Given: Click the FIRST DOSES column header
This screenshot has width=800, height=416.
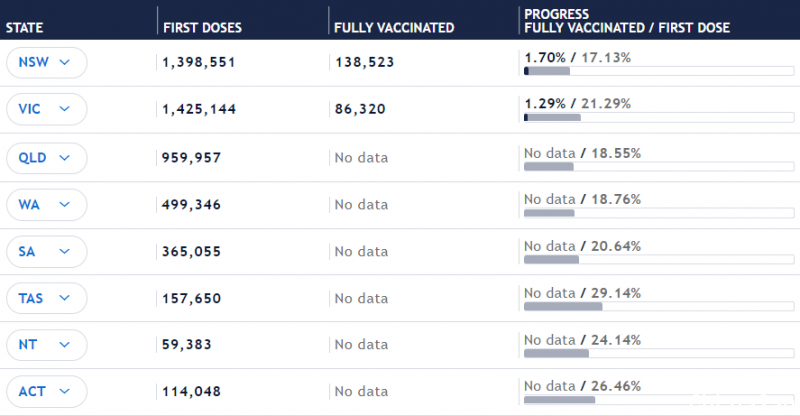Looking at the screenshot, I should coord(203,28).
